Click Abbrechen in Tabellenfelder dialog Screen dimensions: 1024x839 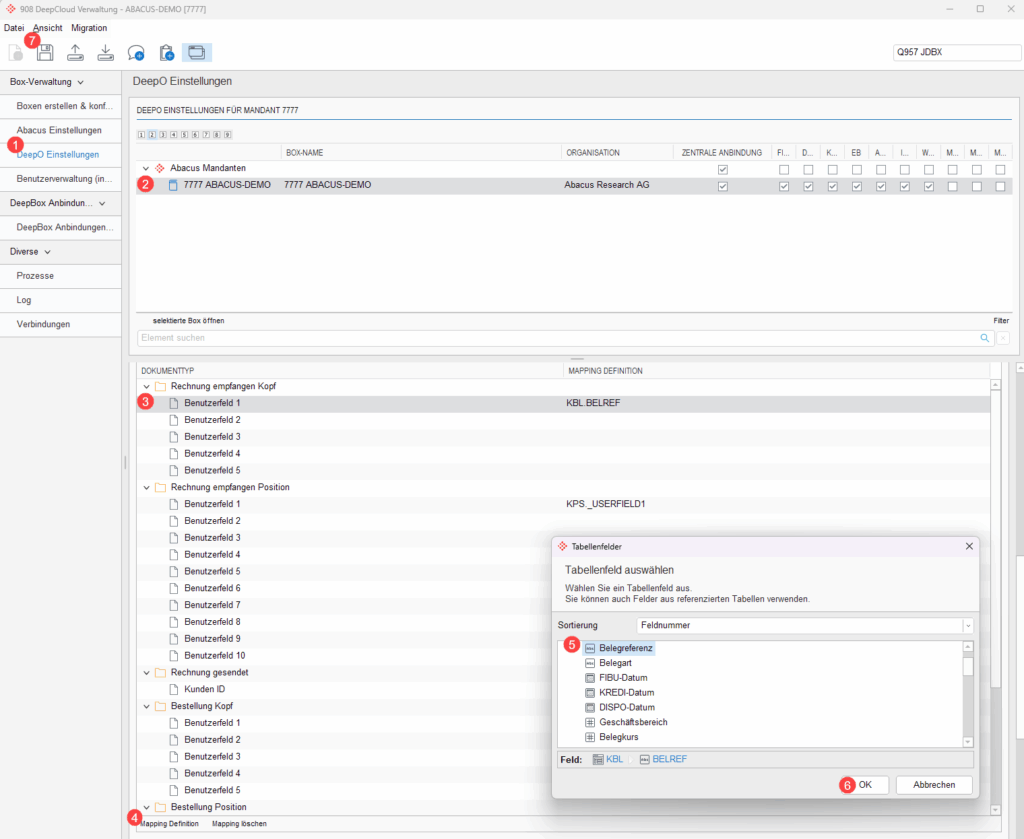click(934, 785)
